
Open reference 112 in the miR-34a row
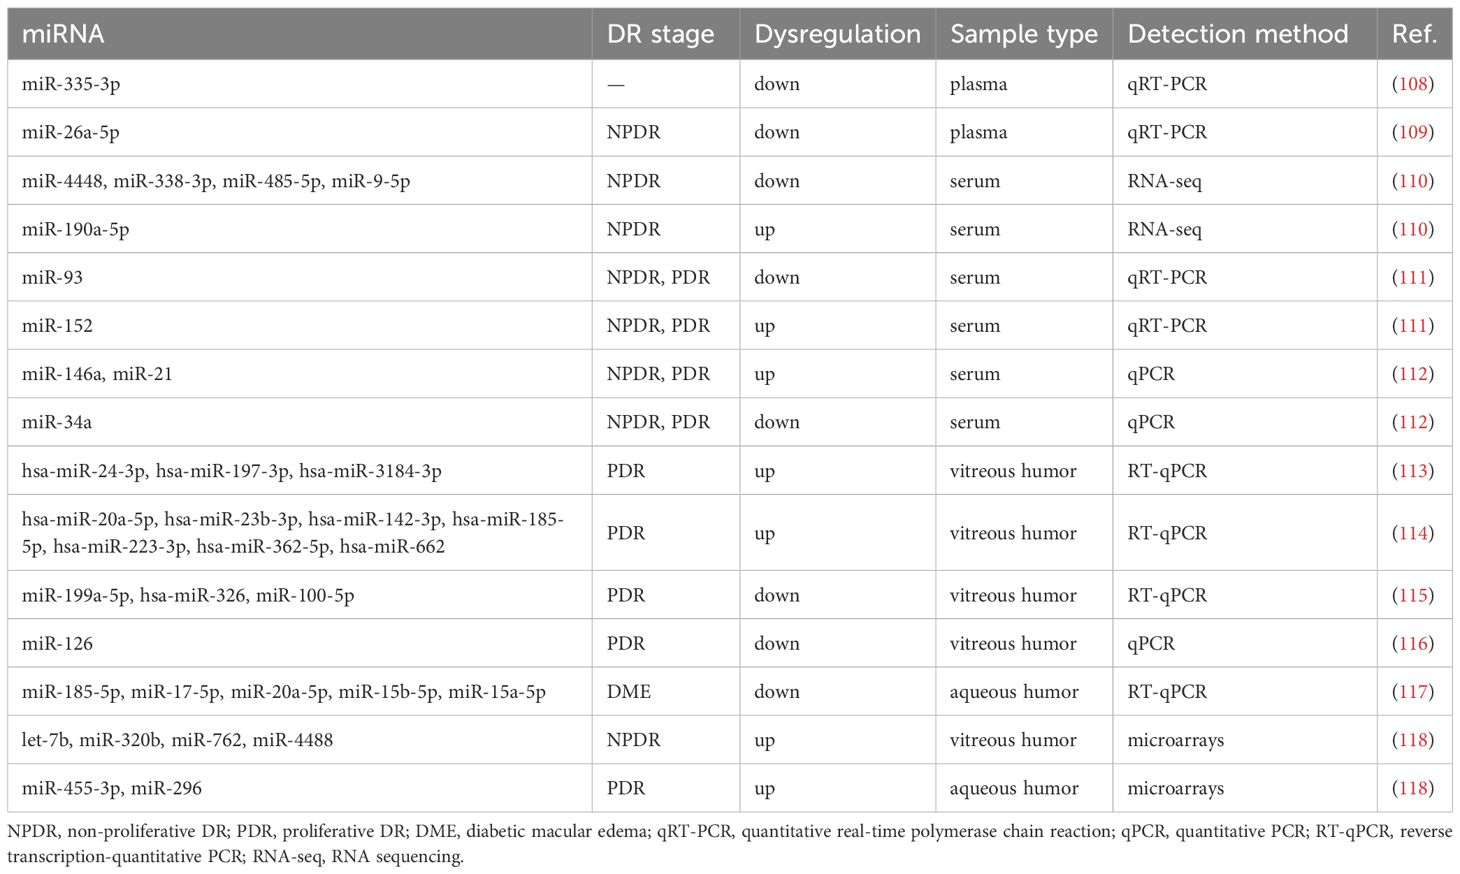(1413, 422)
